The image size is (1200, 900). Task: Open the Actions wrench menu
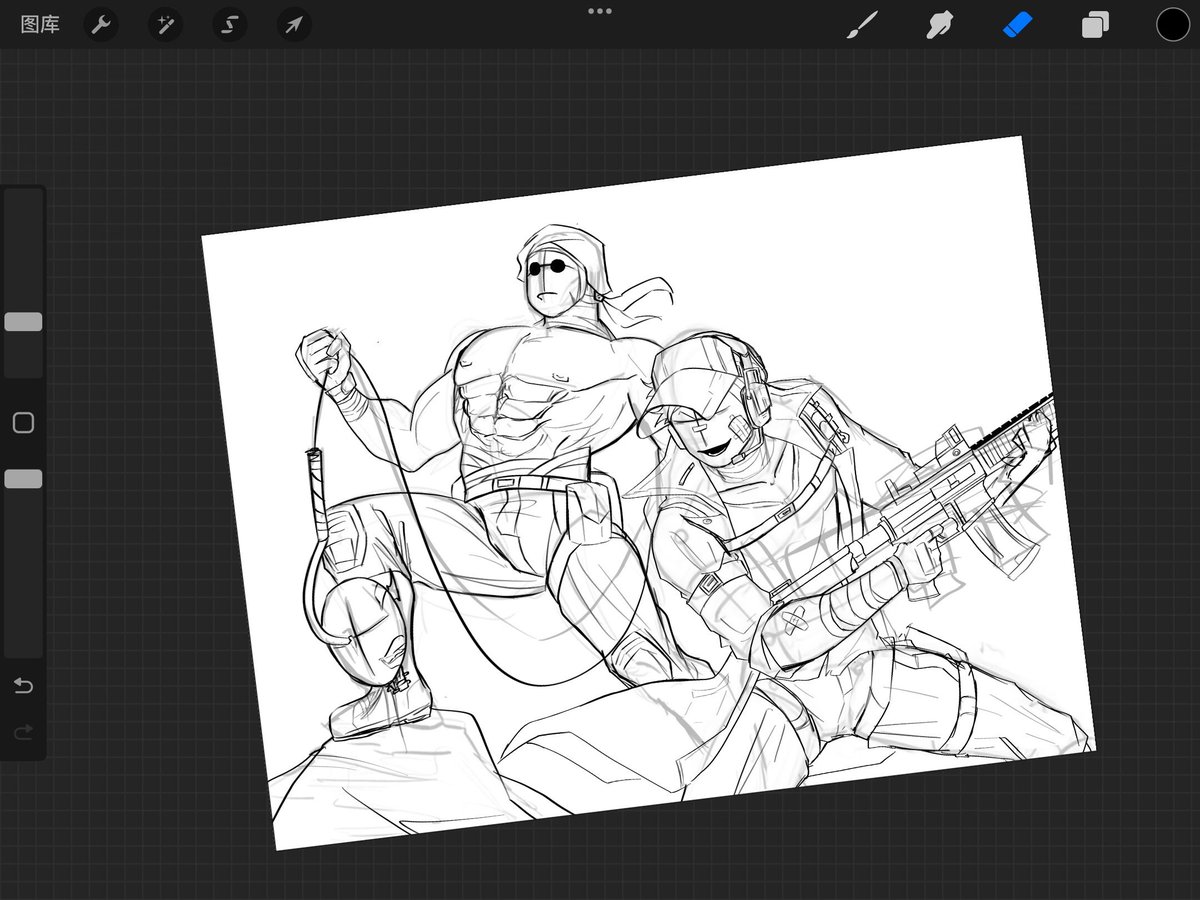[x=100, y=25]
